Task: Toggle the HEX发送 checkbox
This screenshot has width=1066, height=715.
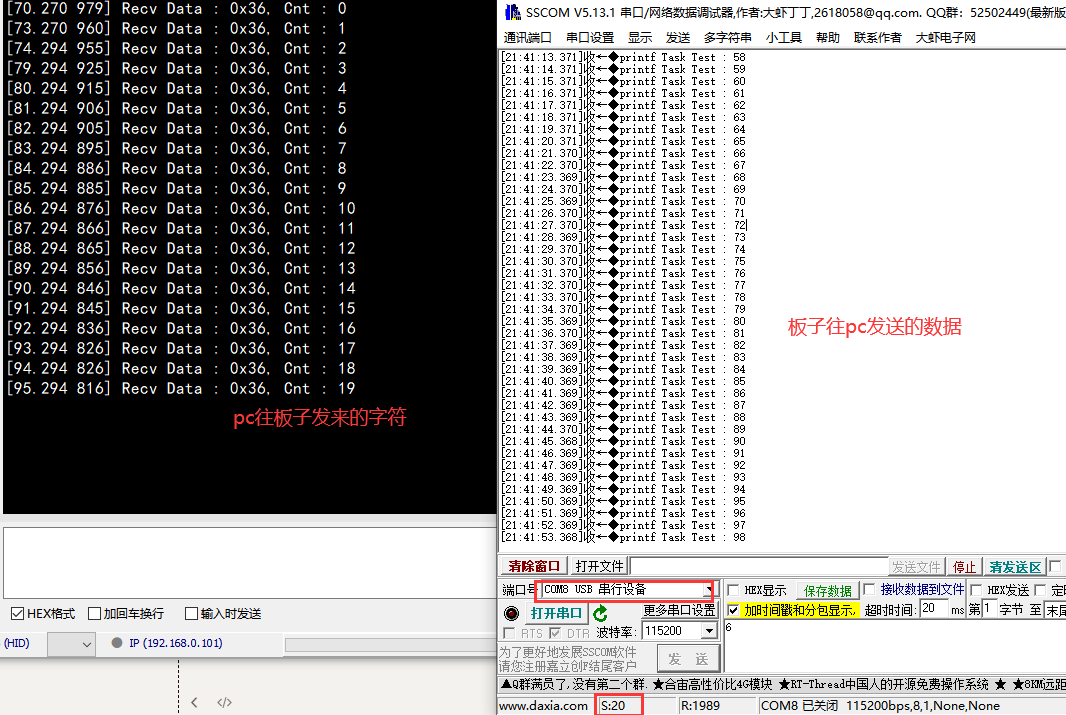Action: (x=976, y=590)
